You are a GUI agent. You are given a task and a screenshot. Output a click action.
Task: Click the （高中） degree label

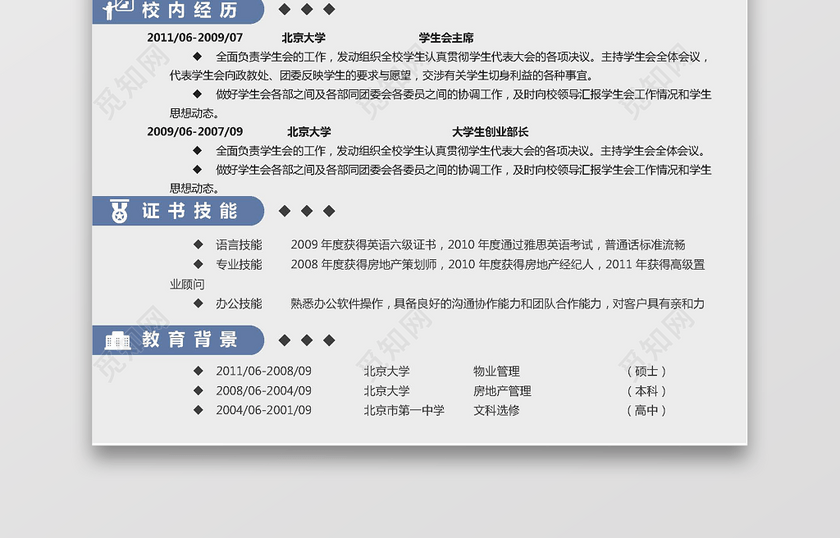(646, 410)
